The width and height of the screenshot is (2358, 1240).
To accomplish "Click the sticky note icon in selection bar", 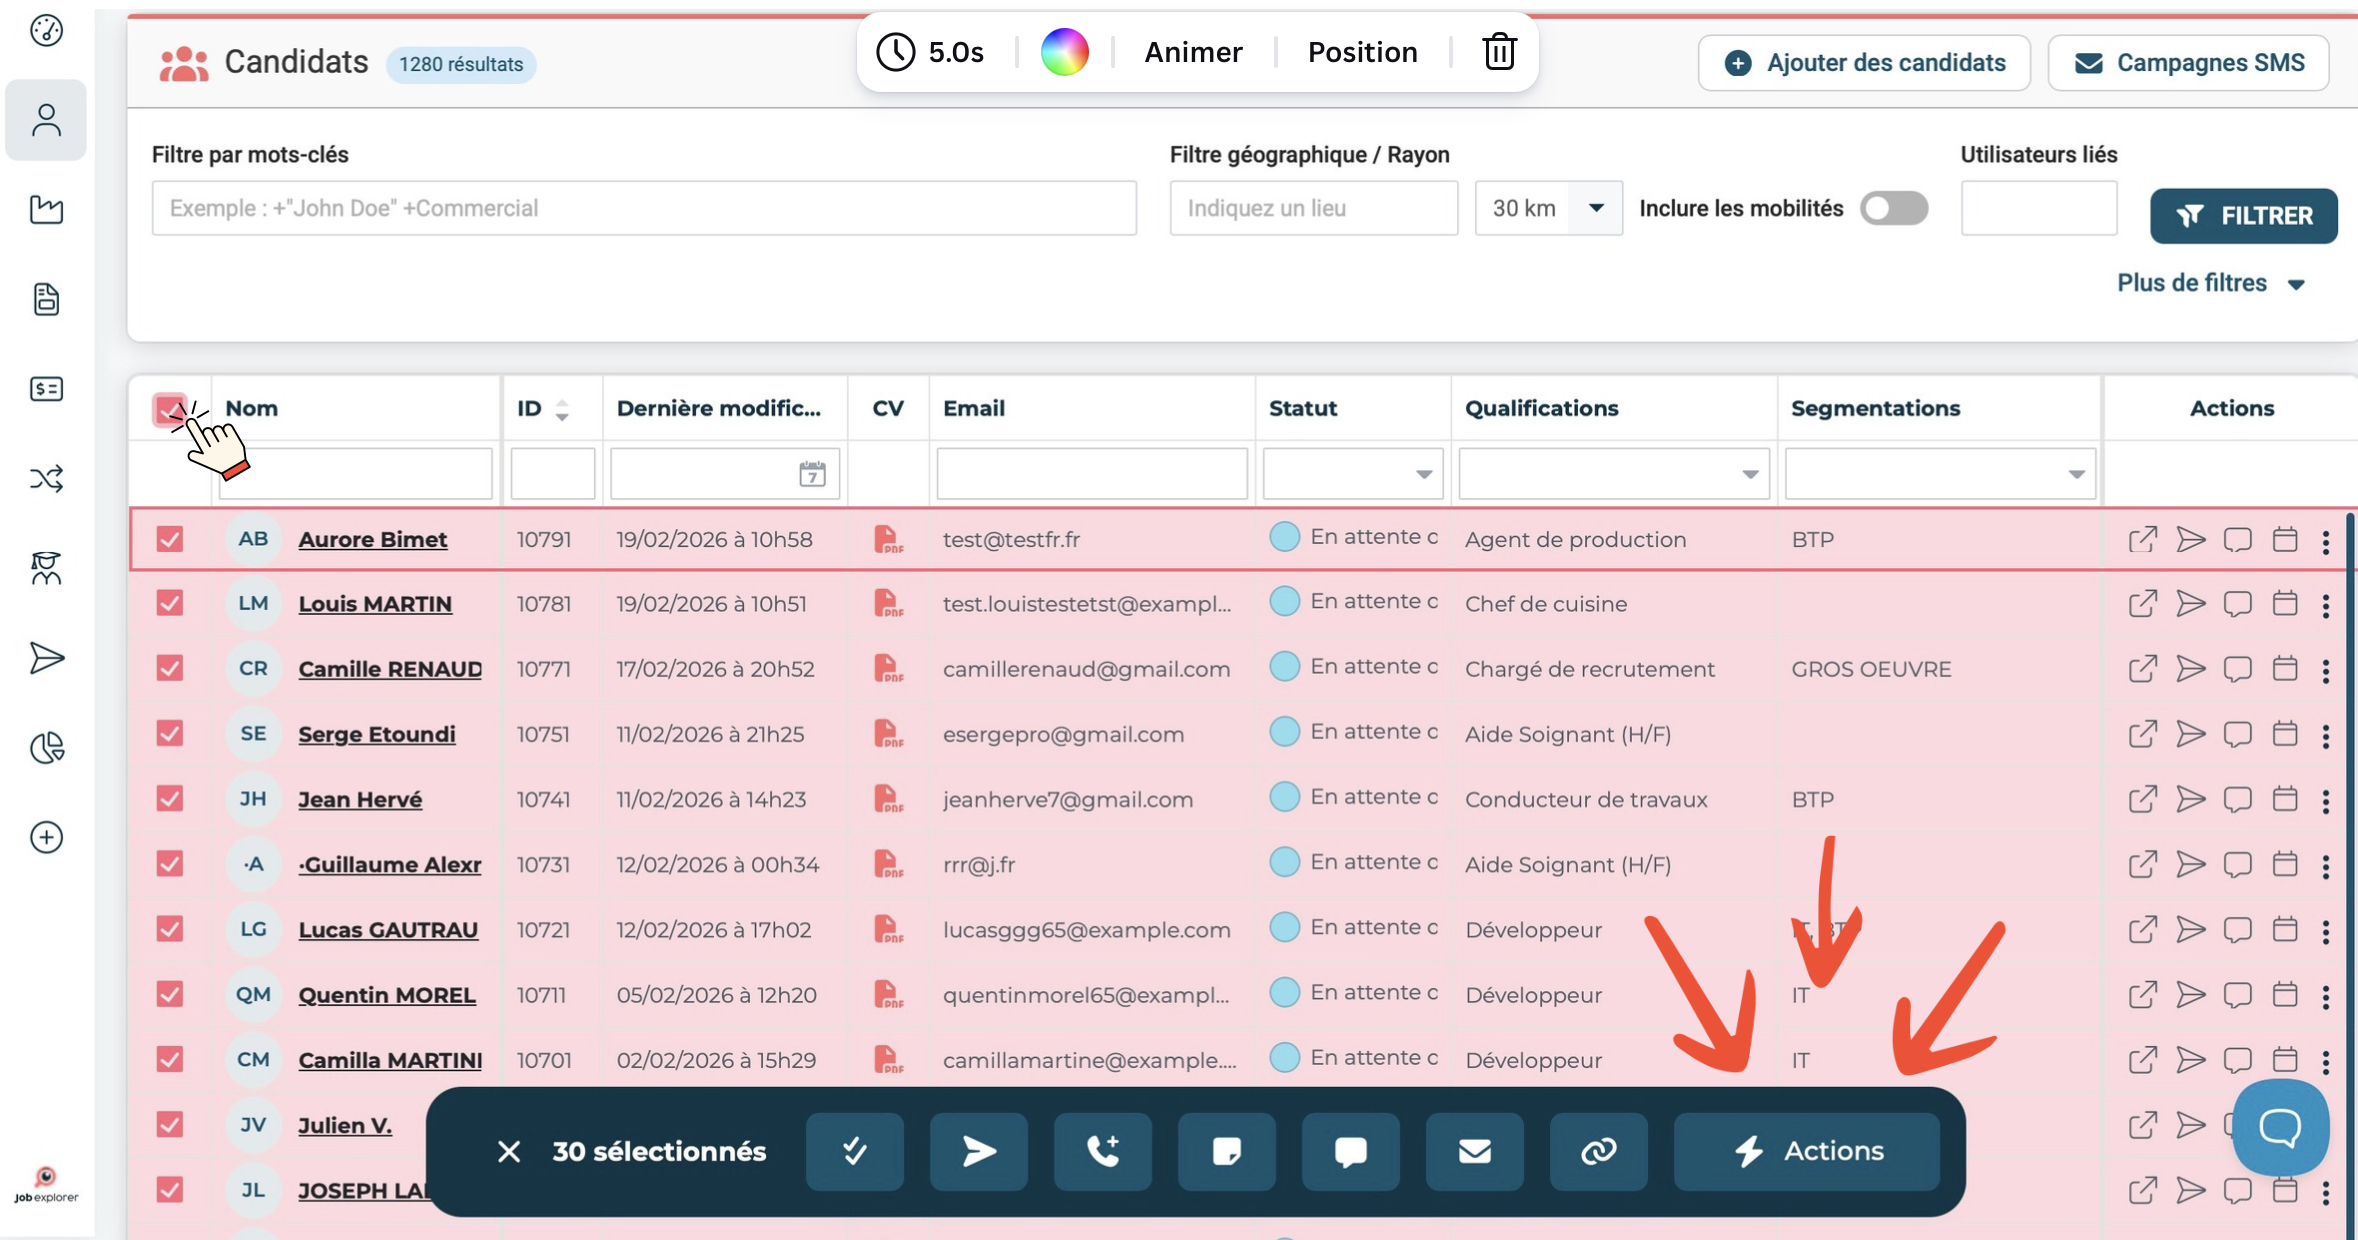I will 1226,1151.
